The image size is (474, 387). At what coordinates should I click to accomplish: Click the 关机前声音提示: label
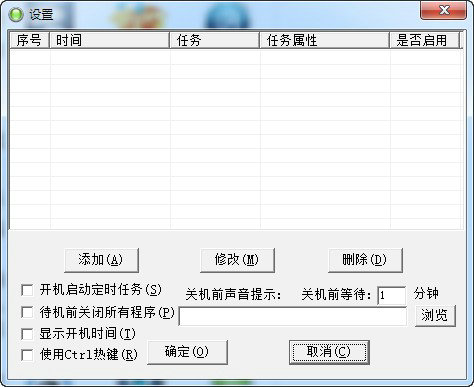tap(233, 295)
